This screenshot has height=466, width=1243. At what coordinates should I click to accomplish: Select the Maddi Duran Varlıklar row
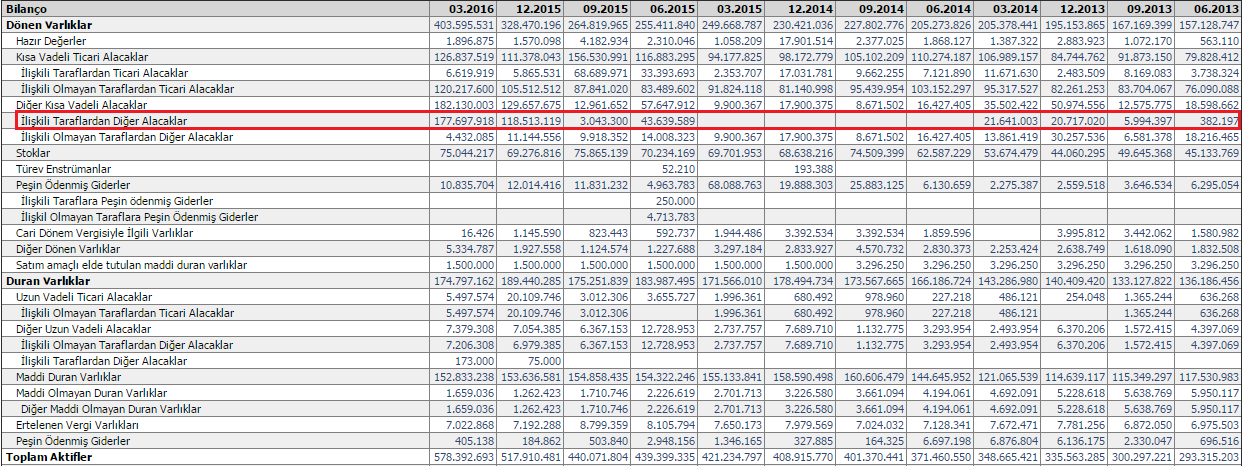(68, 377)
